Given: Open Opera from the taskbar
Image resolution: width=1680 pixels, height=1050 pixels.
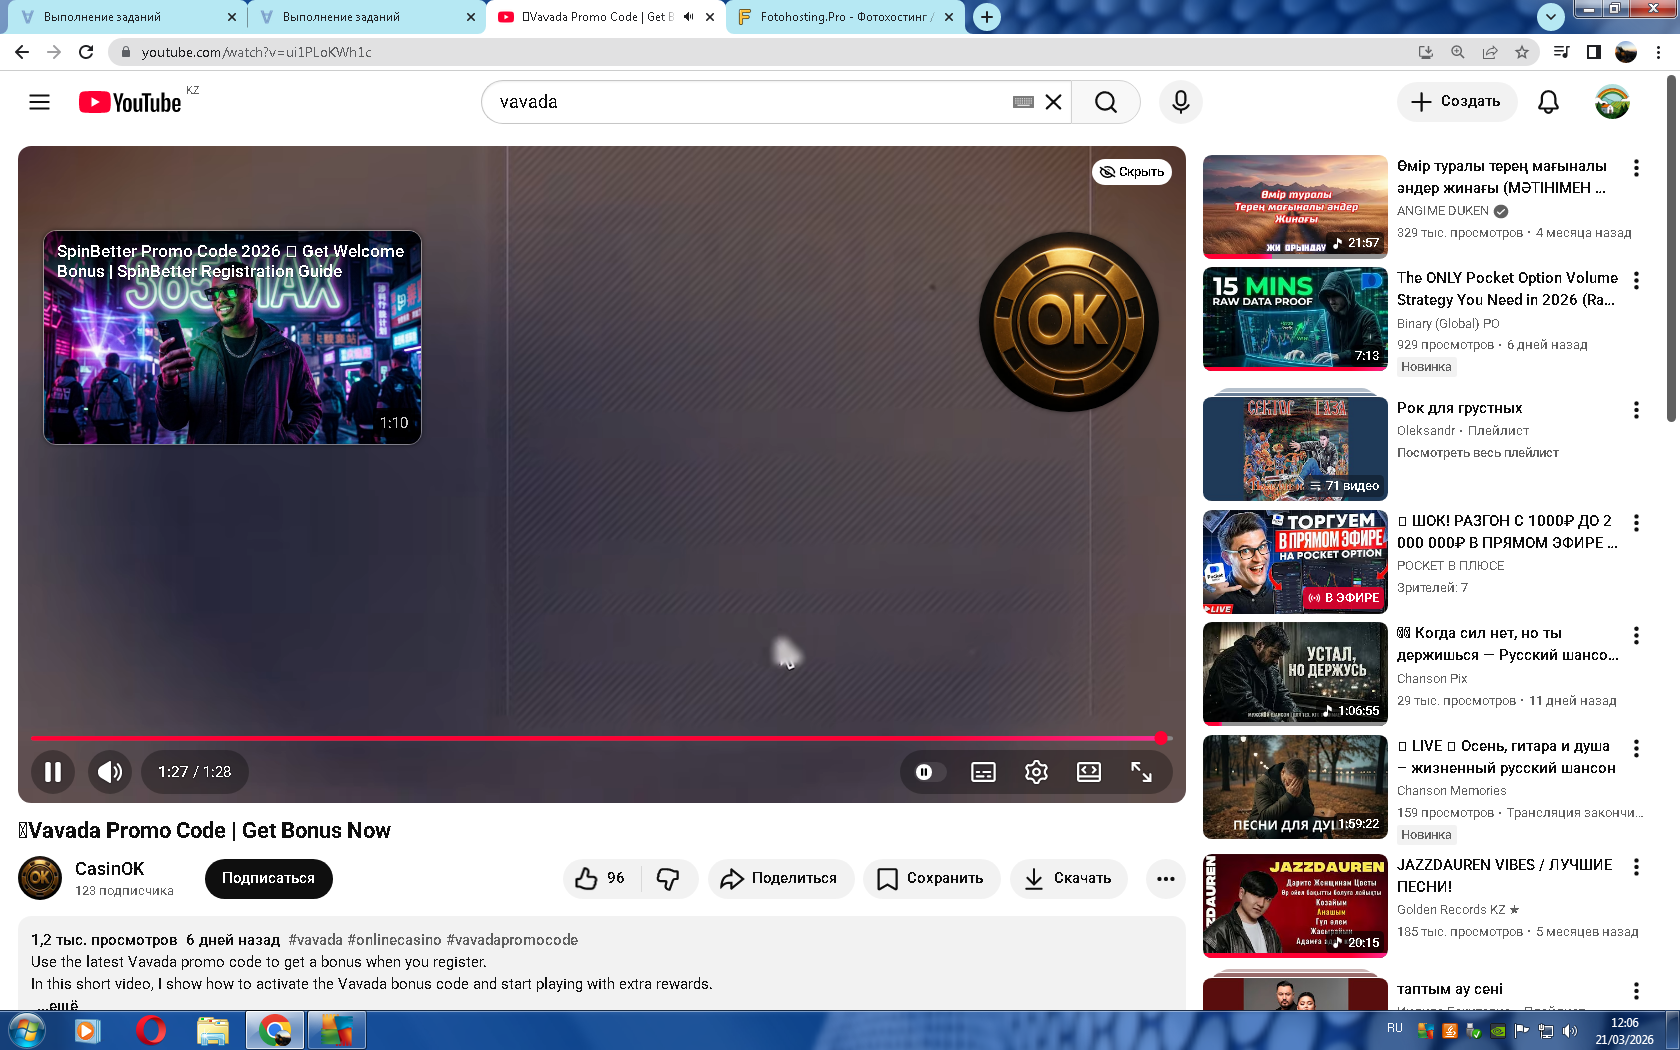Looking at the screenshot, I should click(x=150, y=1030).
